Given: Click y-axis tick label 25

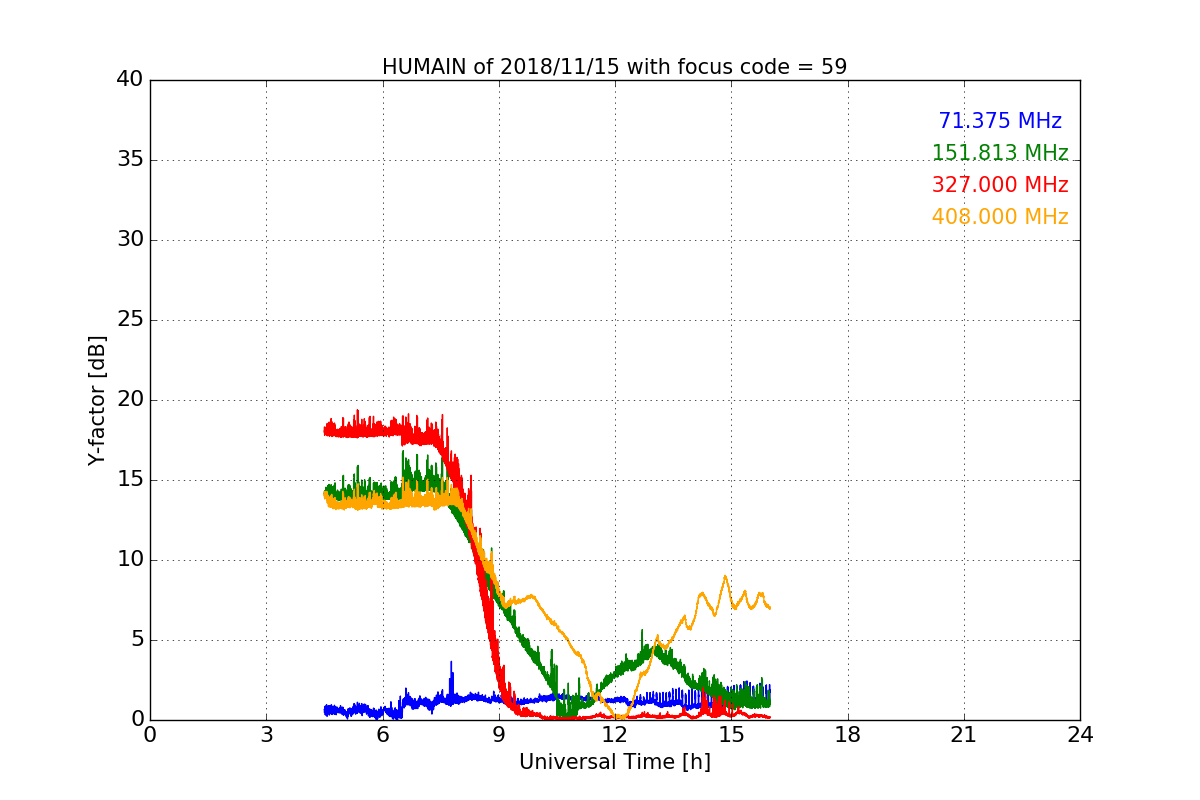Looking at the screenshot, I should click(x=130, y=320).
